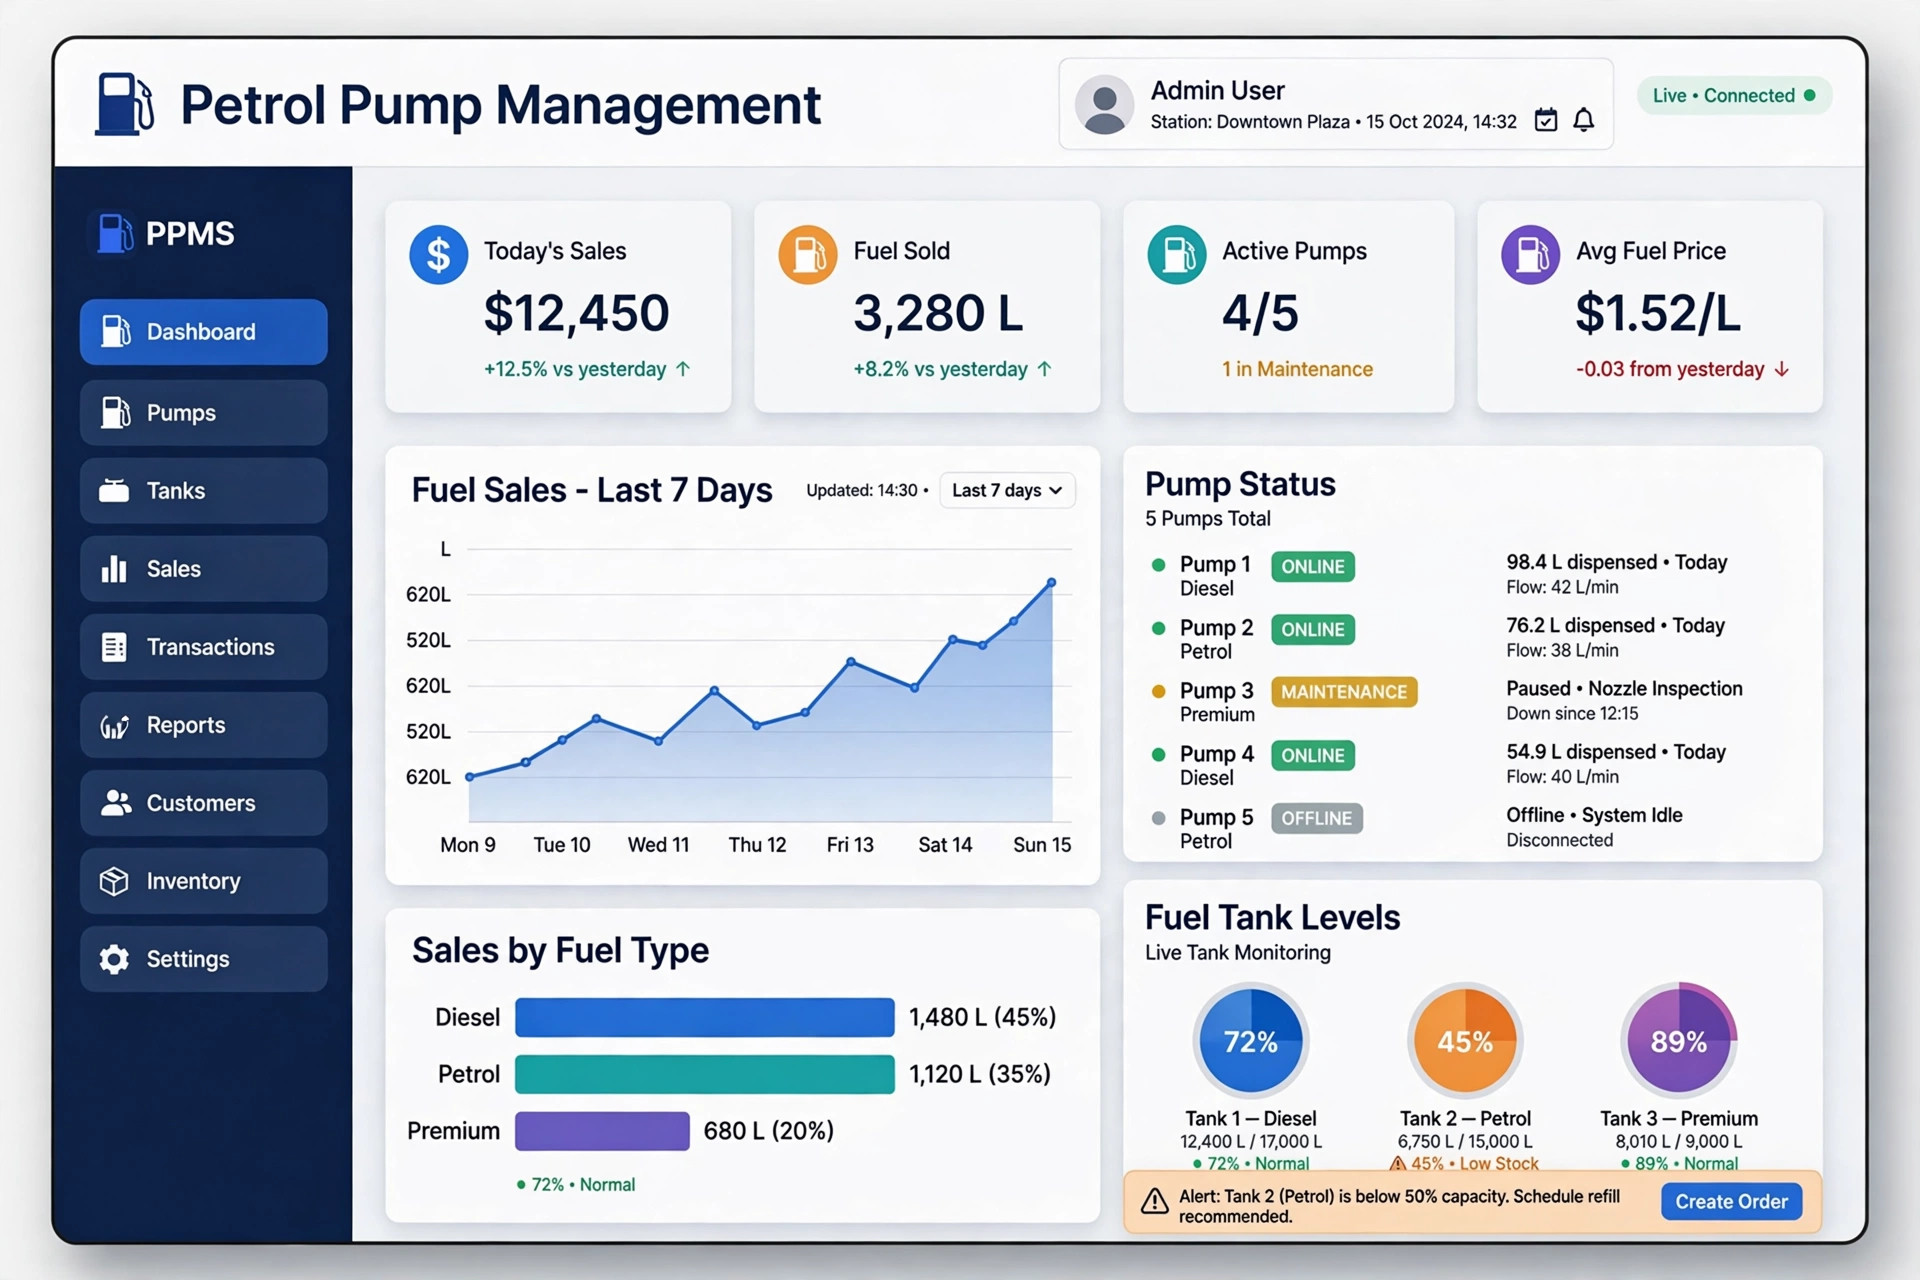The image size is (1920, 1280).
Task: Open the Dashboard menu item
Action: point(204,331)
